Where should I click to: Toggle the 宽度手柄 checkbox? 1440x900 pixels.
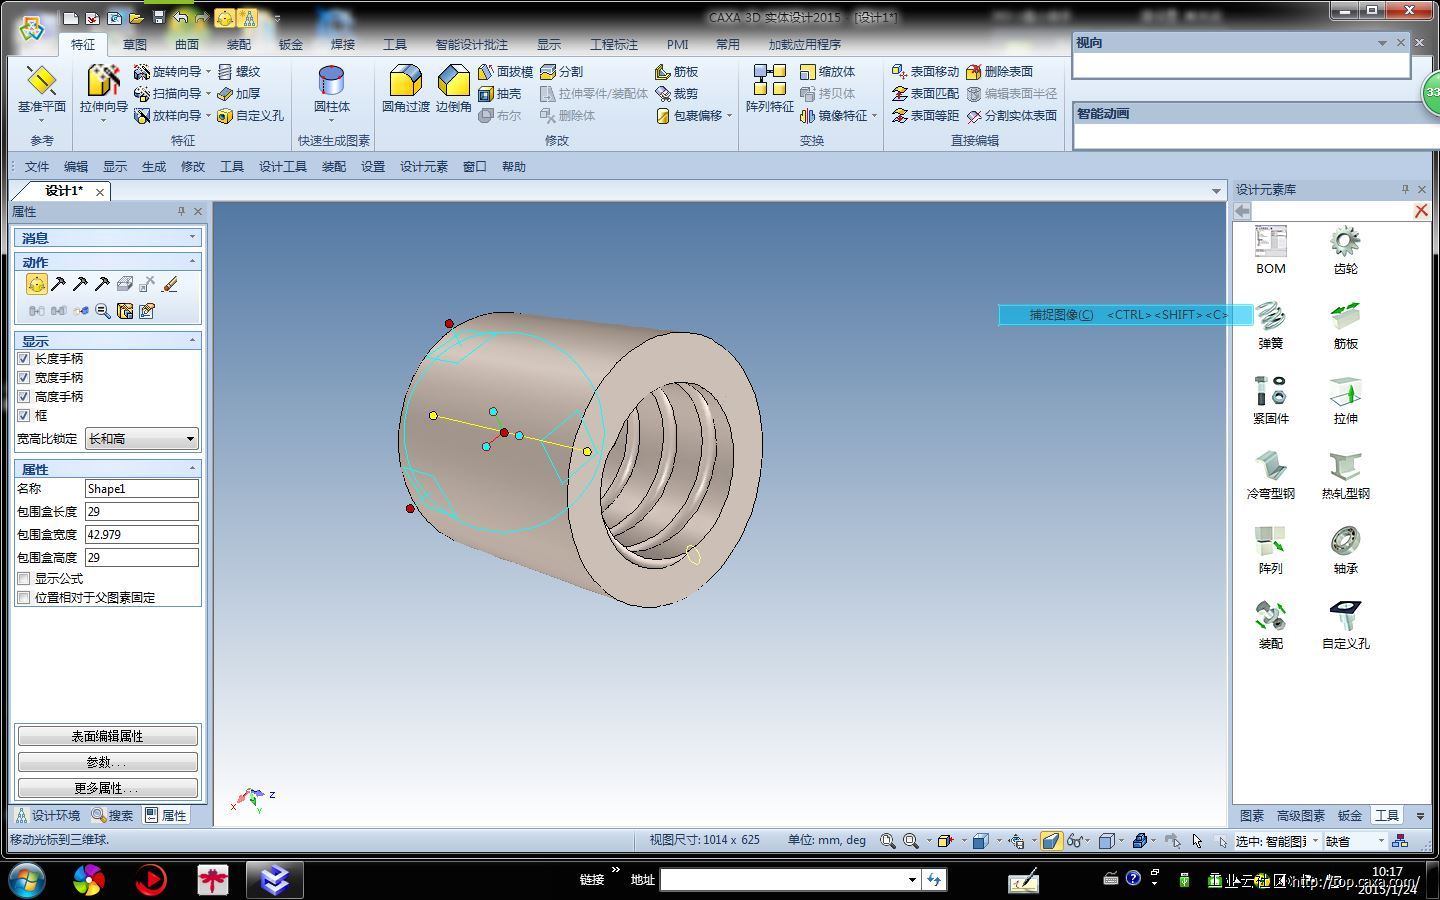[24, 378]
